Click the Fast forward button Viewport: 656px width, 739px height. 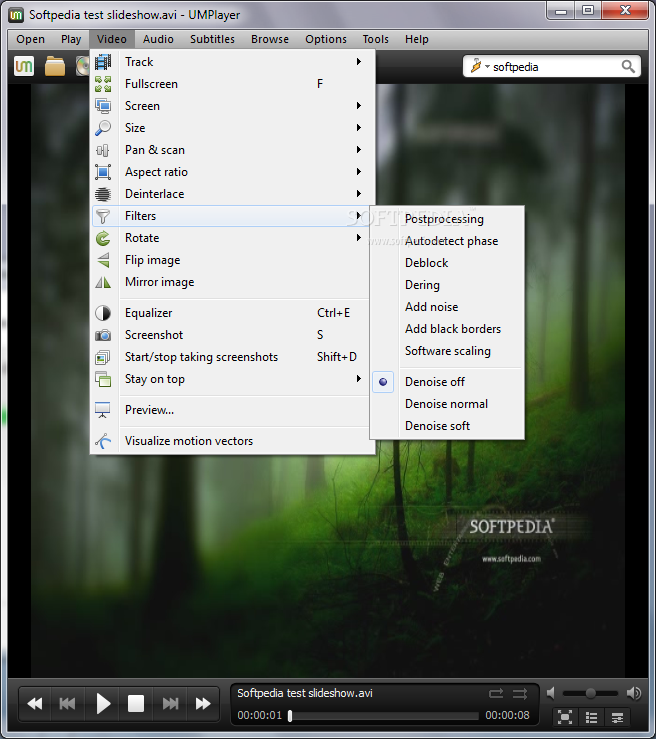pyautogui.click(x=203, y=704)
